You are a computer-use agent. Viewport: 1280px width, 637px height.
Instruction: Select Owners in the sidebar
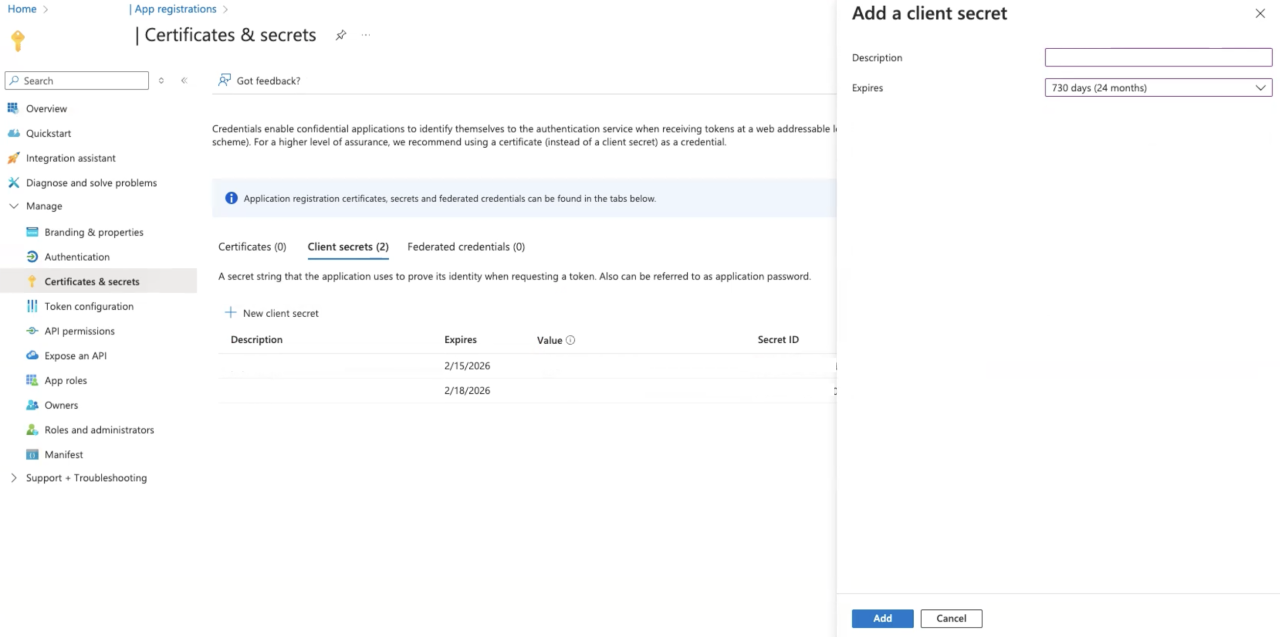60,405
